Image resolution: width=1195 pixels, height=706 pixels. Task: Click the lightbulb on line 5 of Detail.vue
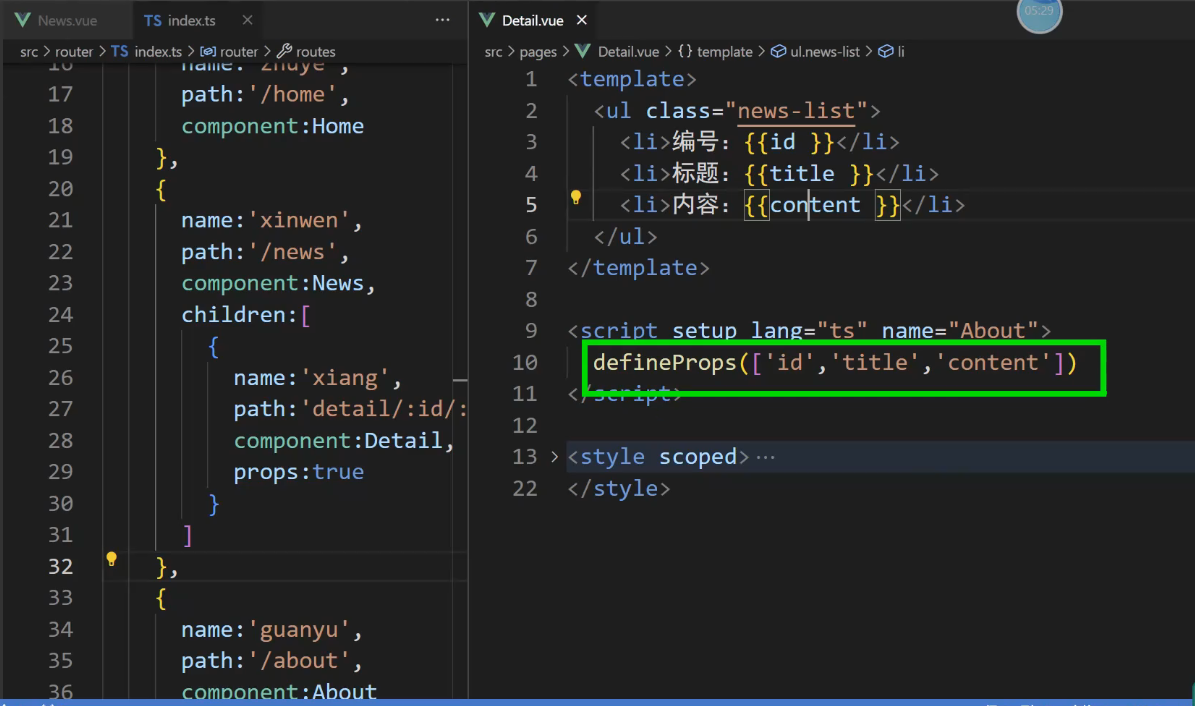576,198
